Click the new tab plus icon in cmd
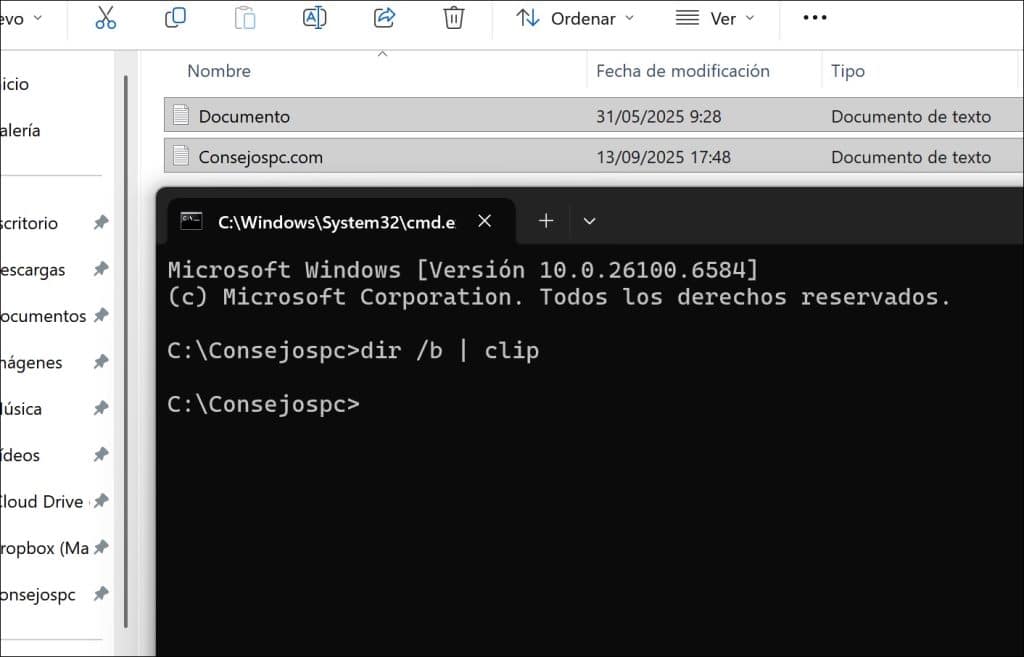This screenshot has height=657, width=1024. (x=545, y=221)
